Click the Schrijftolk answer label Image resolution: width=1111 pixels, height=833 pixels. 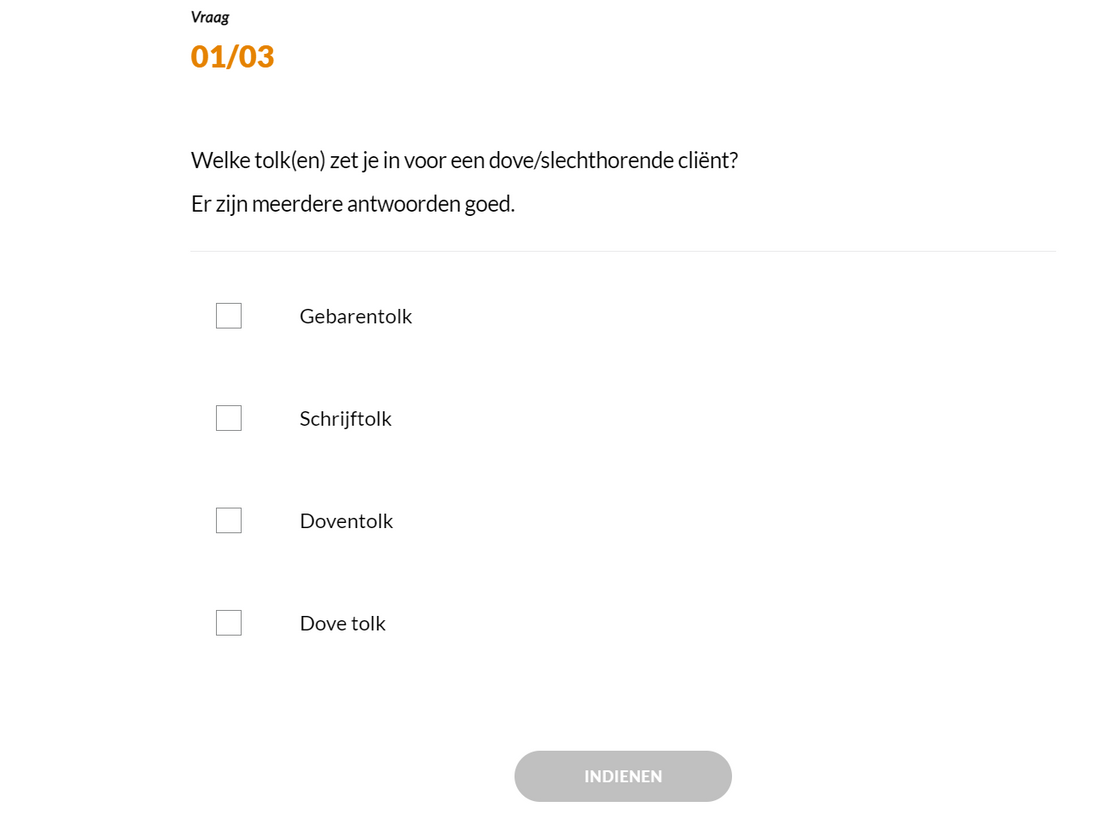(345, 418)
